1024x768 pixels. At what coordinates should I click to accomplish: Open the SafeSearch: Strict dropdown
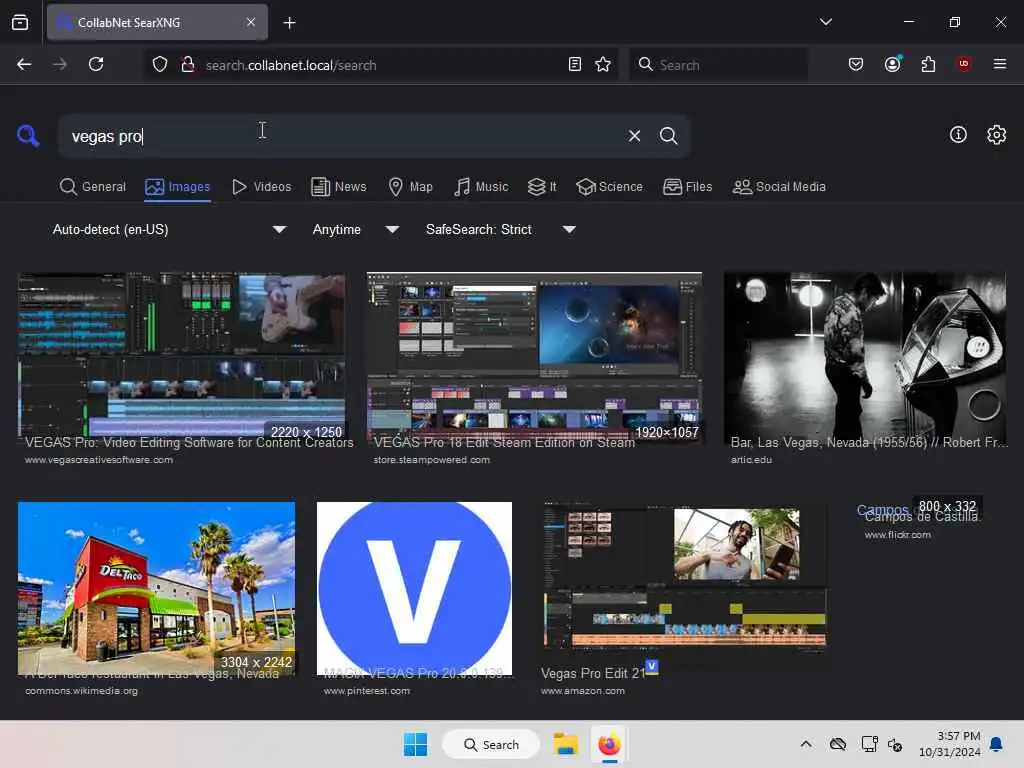tap(500, 229)
